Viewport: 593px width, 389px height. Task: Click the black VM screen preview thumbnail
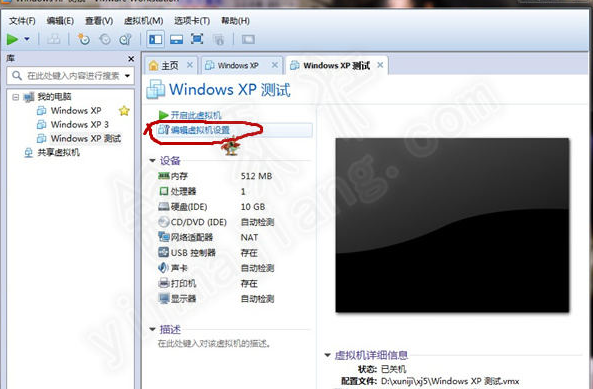pyautogui.click(x=452, y=225)
